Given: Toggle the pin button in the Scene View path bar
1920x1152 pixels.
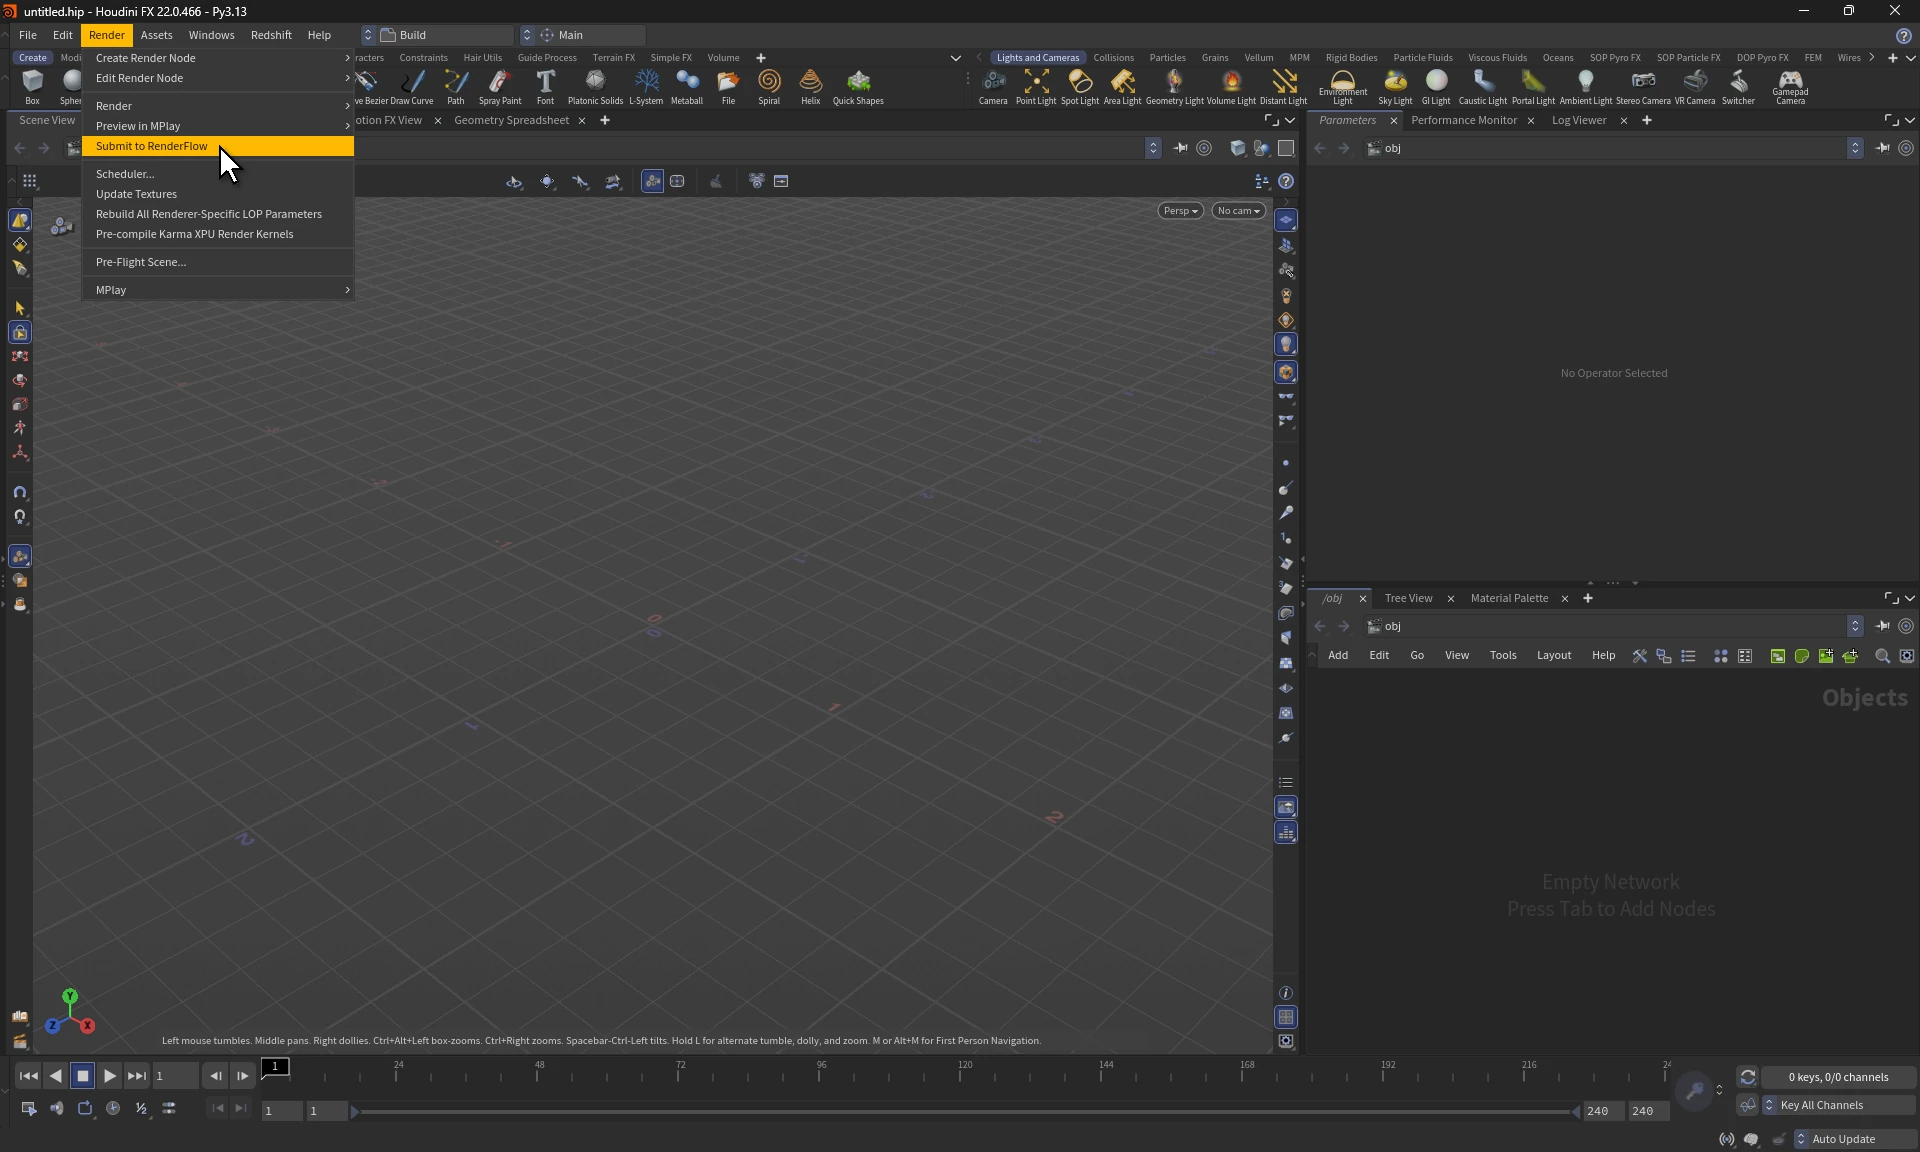Looking at the screenshot, I should (x=1180, y=148).
